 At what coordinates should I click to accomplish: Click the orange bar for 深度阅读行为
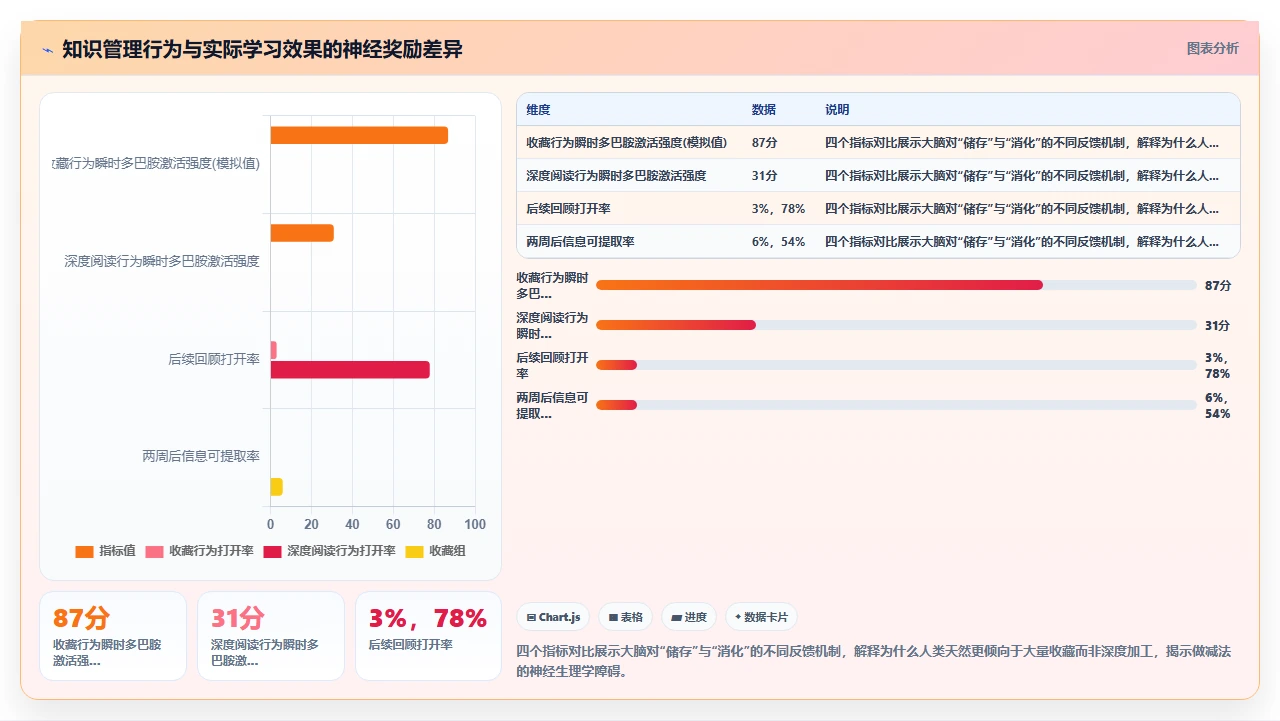[x=302, y=233]
